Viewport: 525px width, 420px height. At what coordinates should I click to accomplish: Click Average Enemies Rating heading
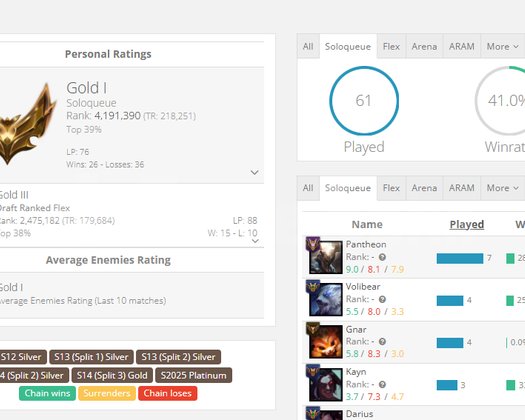click(108, 260)
